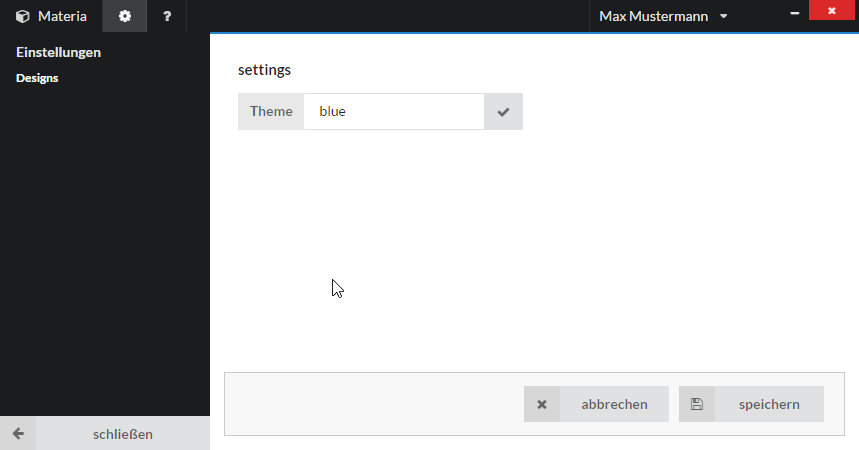Minimize the Materia window
The image size is (859, 450).
point(795,13)
